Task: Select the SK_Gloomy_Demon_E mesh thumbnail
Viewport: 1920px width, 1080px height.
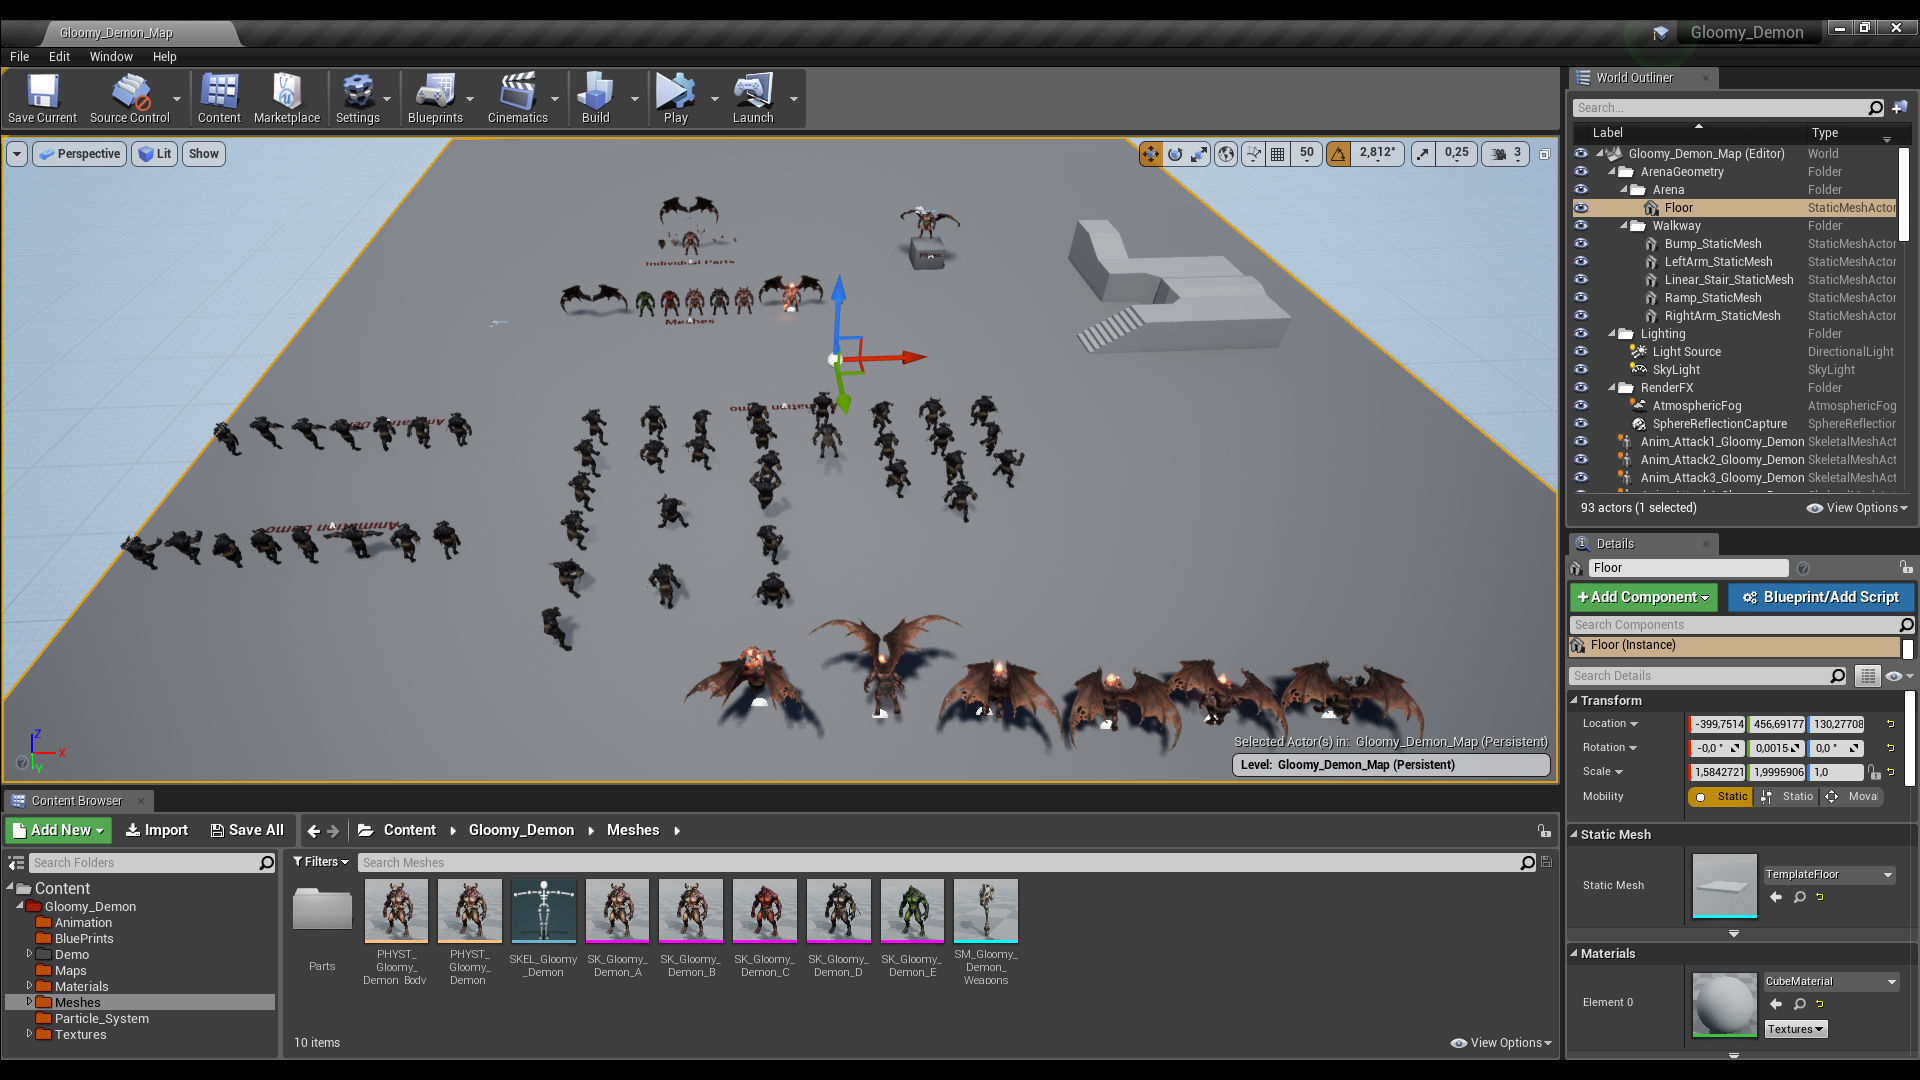Action: (x=912, y=911)
